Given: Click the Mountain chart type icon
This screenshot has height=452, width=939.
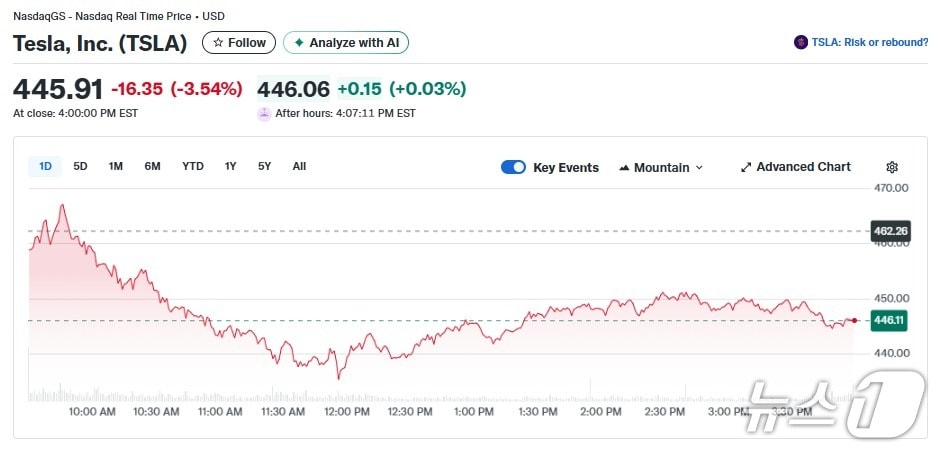Looking at the screenshot, I should (624, 168).
